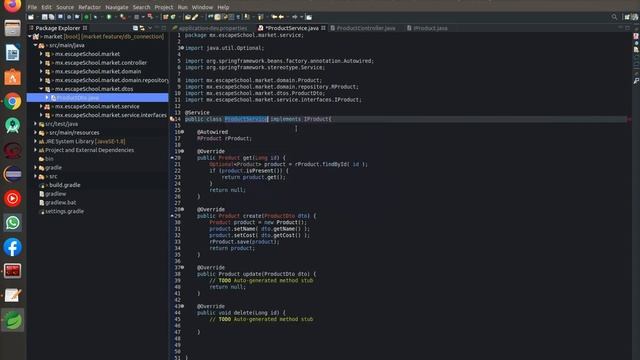
Task: Toggle the code fold at line 16 @Autowired
Action: coord(182,132)
